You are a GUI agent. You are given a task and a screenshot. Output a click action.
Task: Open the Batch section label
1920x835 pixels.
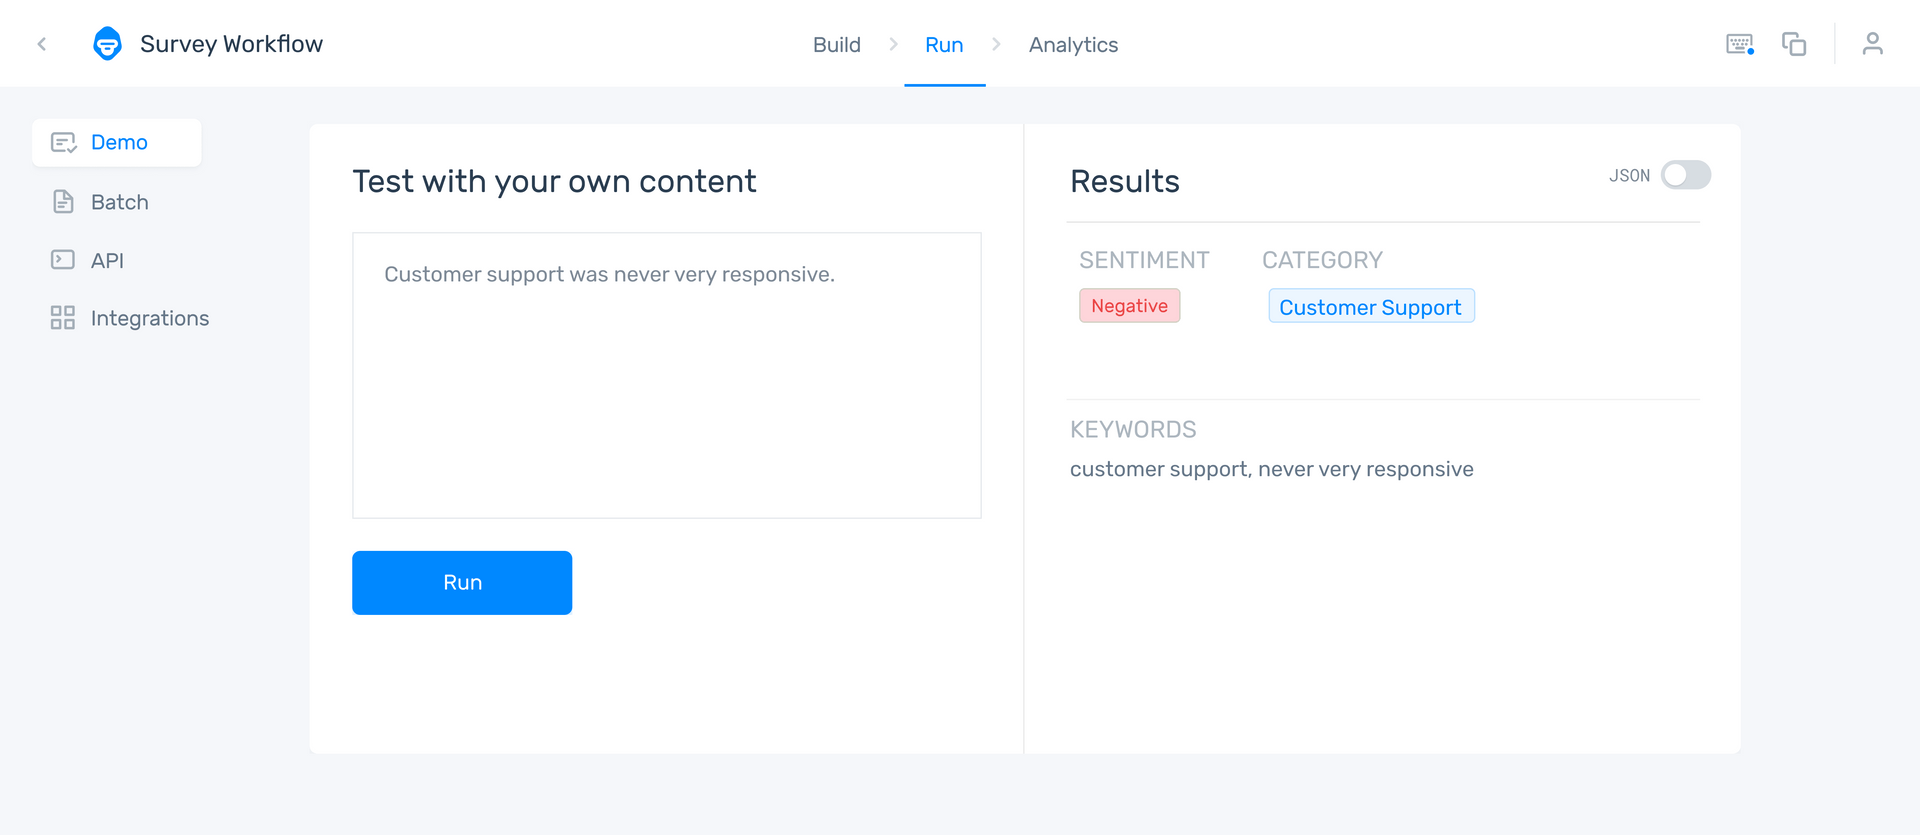coord(120,202)
